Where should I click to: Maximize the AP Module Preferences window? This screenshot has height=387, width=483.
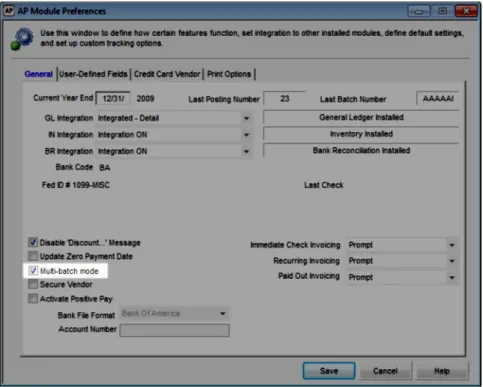(442, 11)
